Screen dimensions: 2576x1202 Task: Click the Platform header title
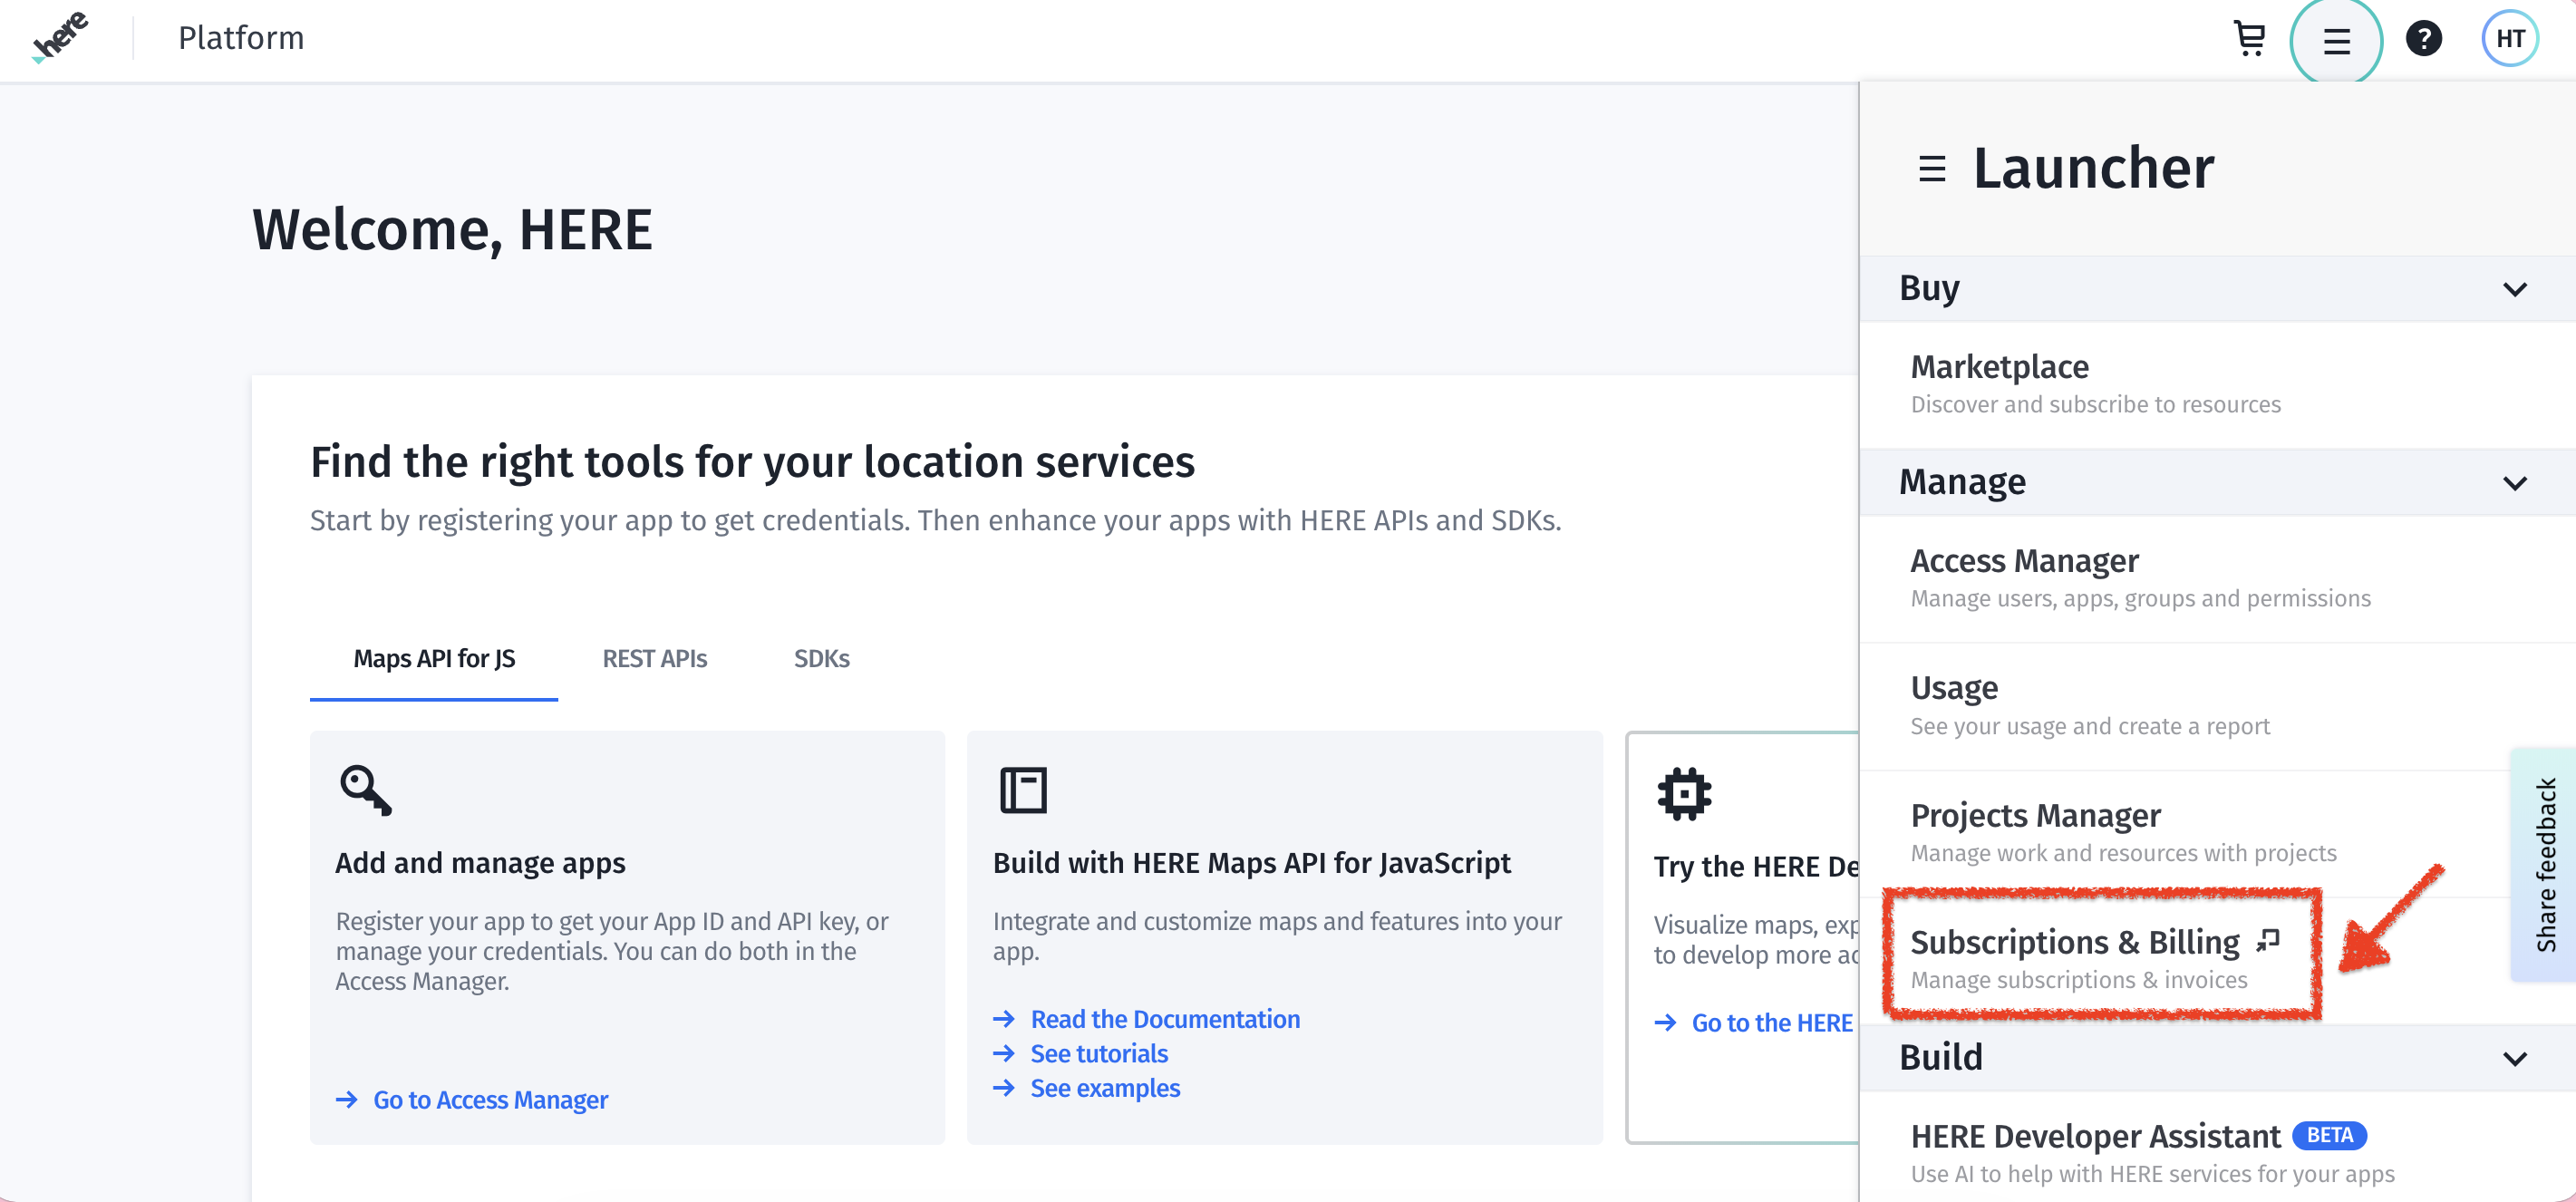click(x=241, y=38)
